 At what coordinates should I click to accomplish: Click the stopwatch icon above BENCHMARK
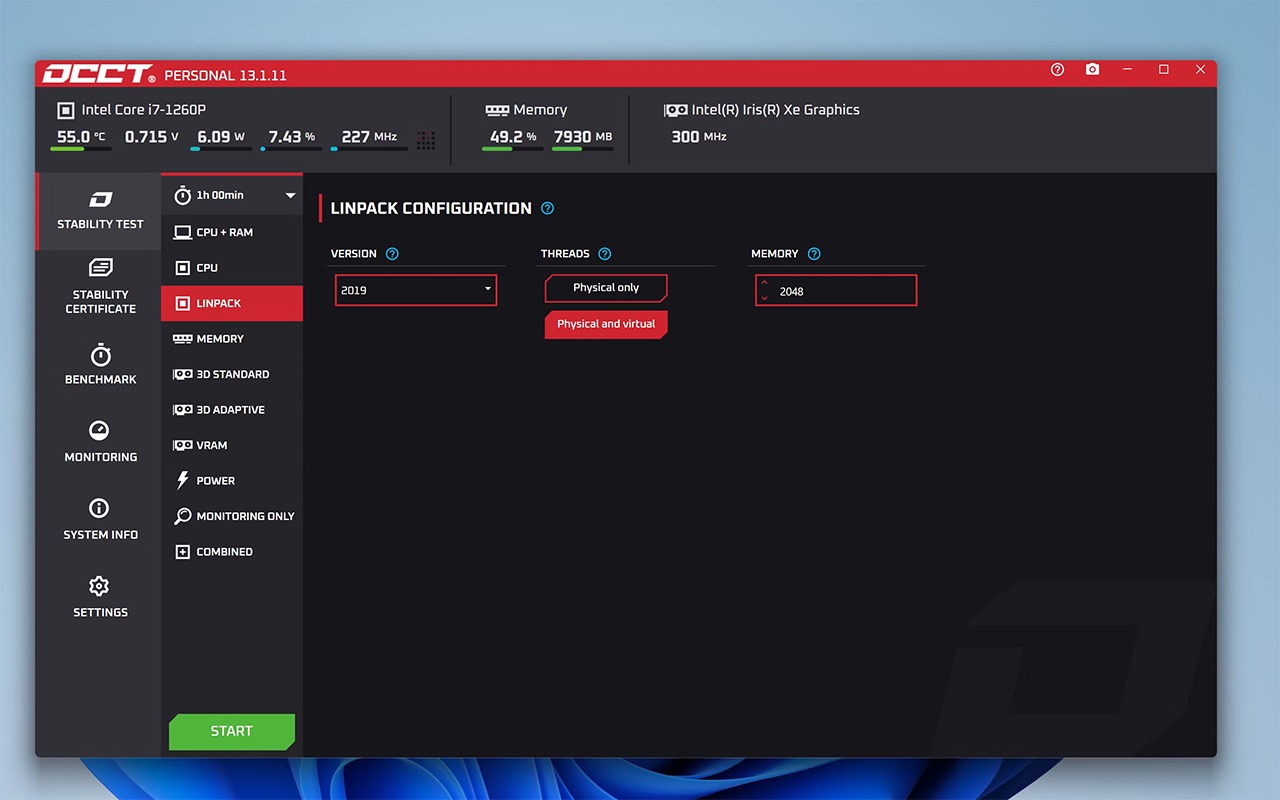click(x=100, y=354)
